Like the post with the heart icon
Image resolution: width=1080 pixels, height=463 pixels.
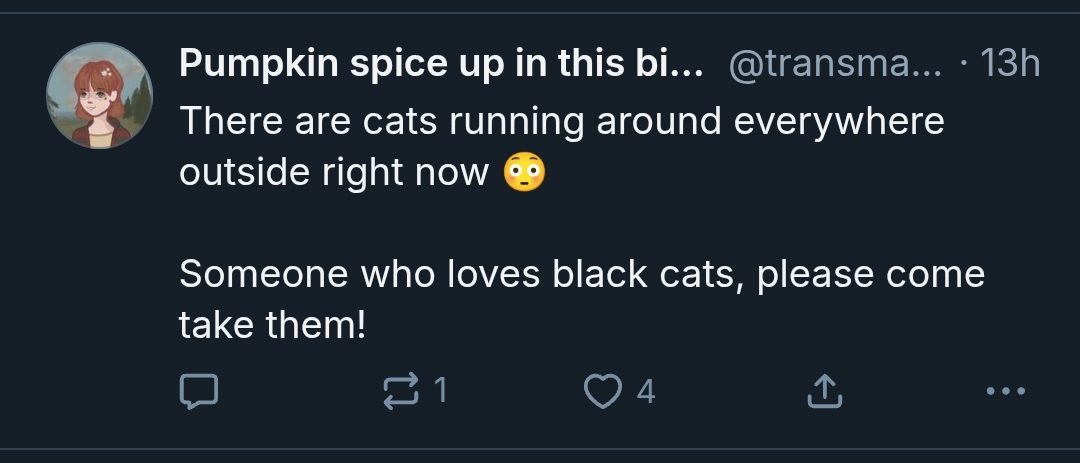(x=603, y=391)
